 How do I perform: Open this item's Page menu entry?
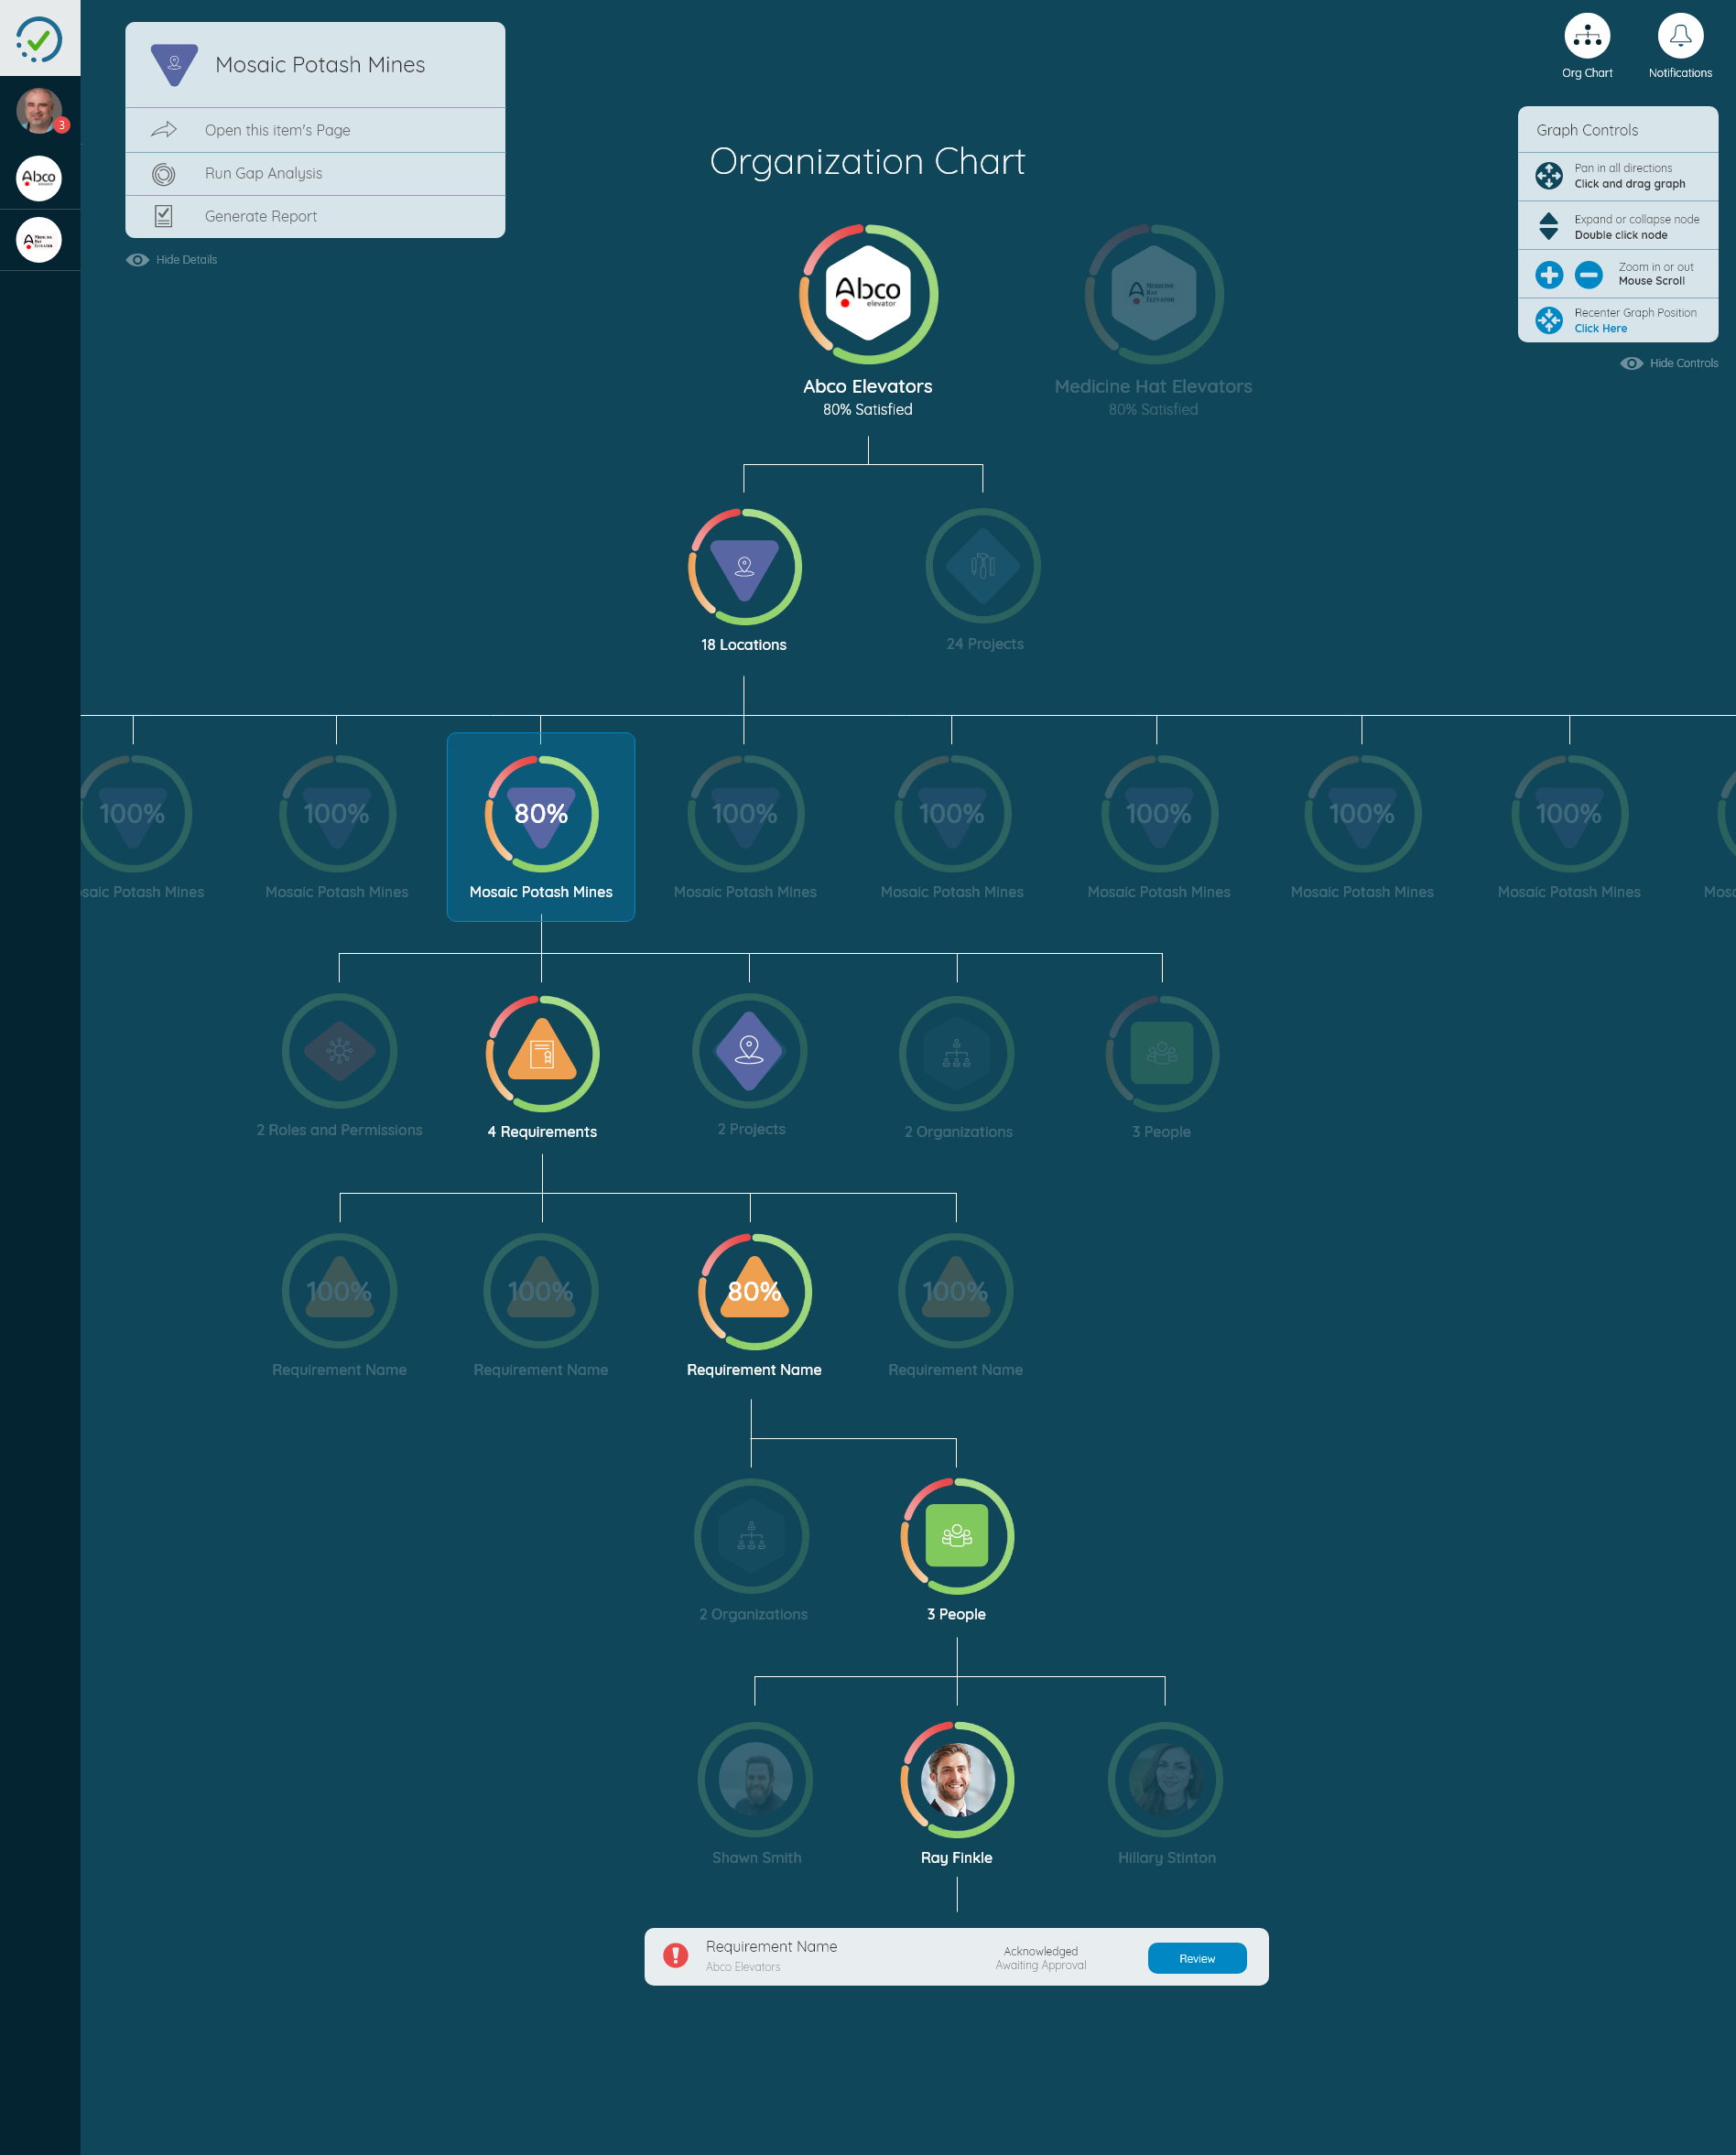315,130
